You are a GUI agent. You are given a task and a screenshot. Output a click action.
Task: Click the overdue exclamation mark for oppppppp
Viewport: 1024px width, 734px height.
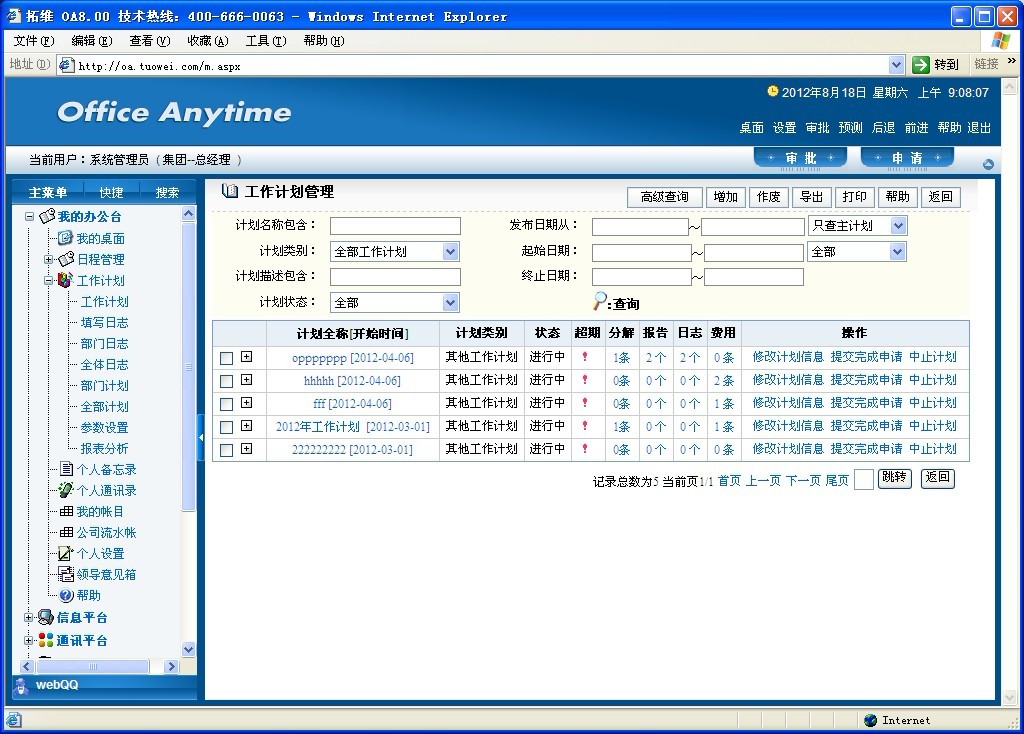pyautogui.click(x=585, y=357)
